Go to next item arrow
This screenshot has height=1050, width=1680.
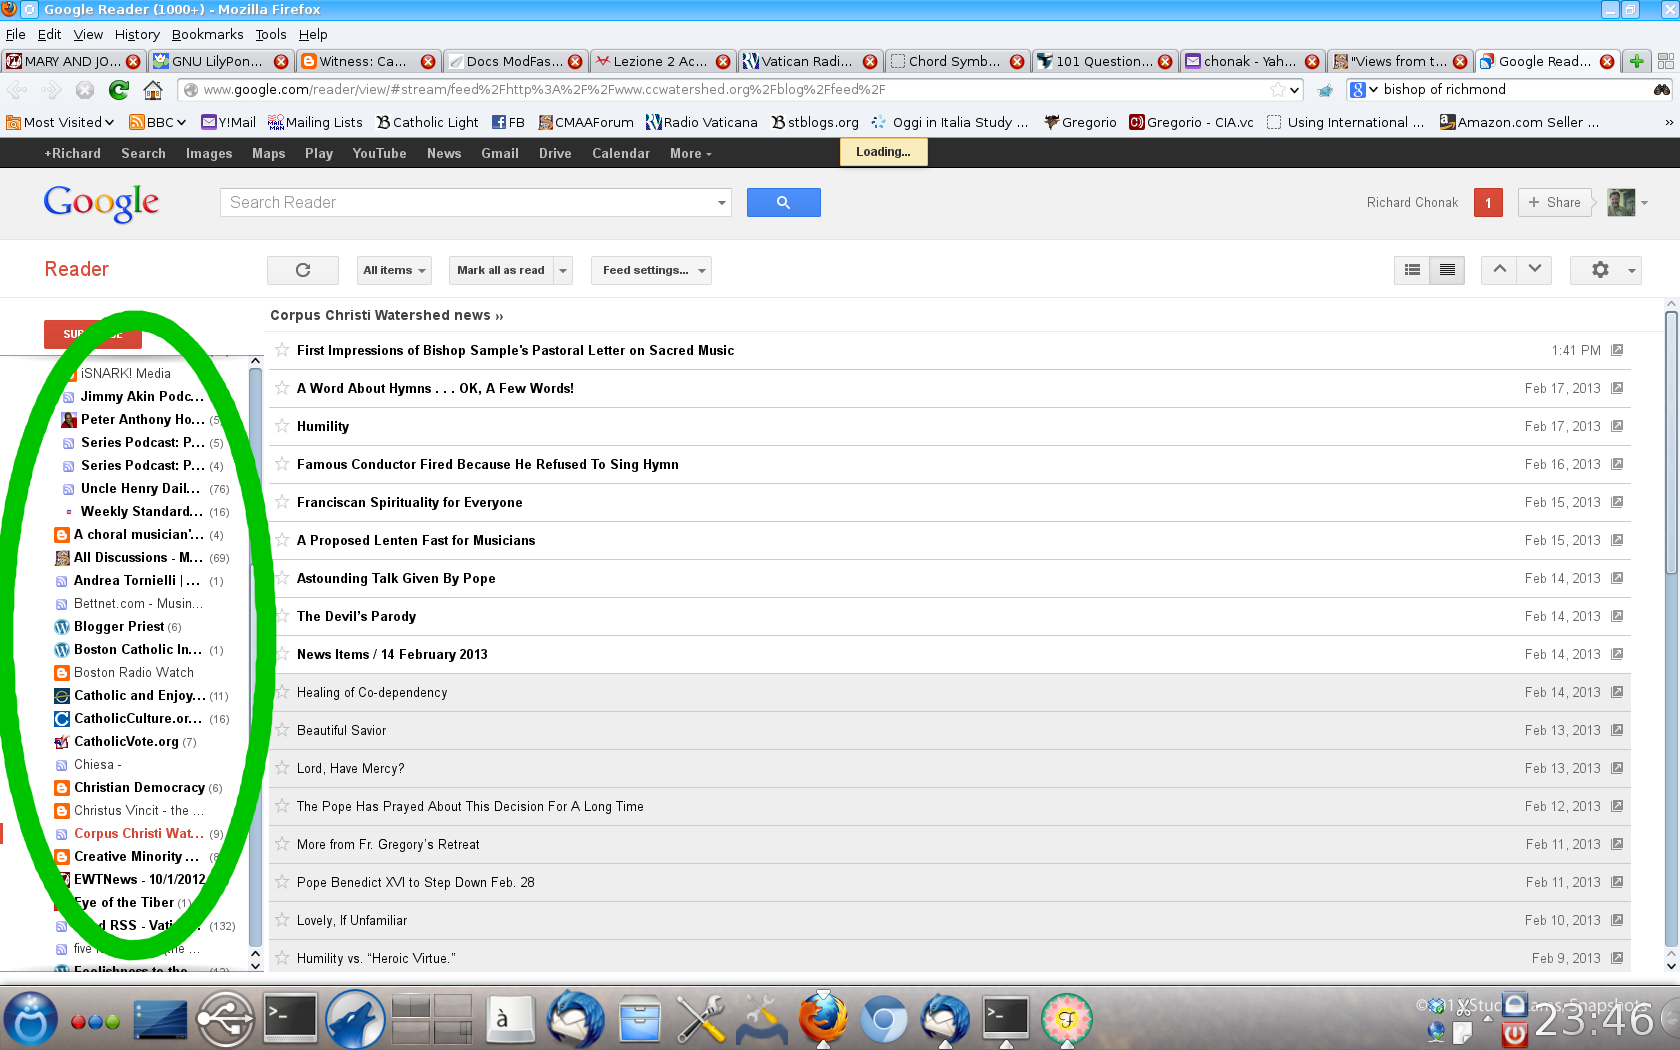tap(1534, 270)
